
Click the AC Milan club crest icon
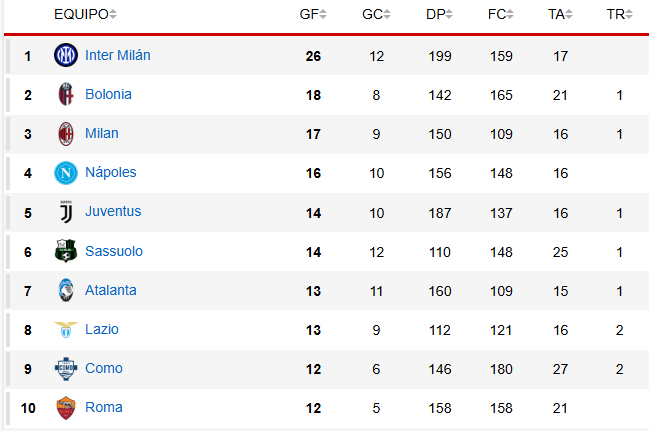point(65,134)
